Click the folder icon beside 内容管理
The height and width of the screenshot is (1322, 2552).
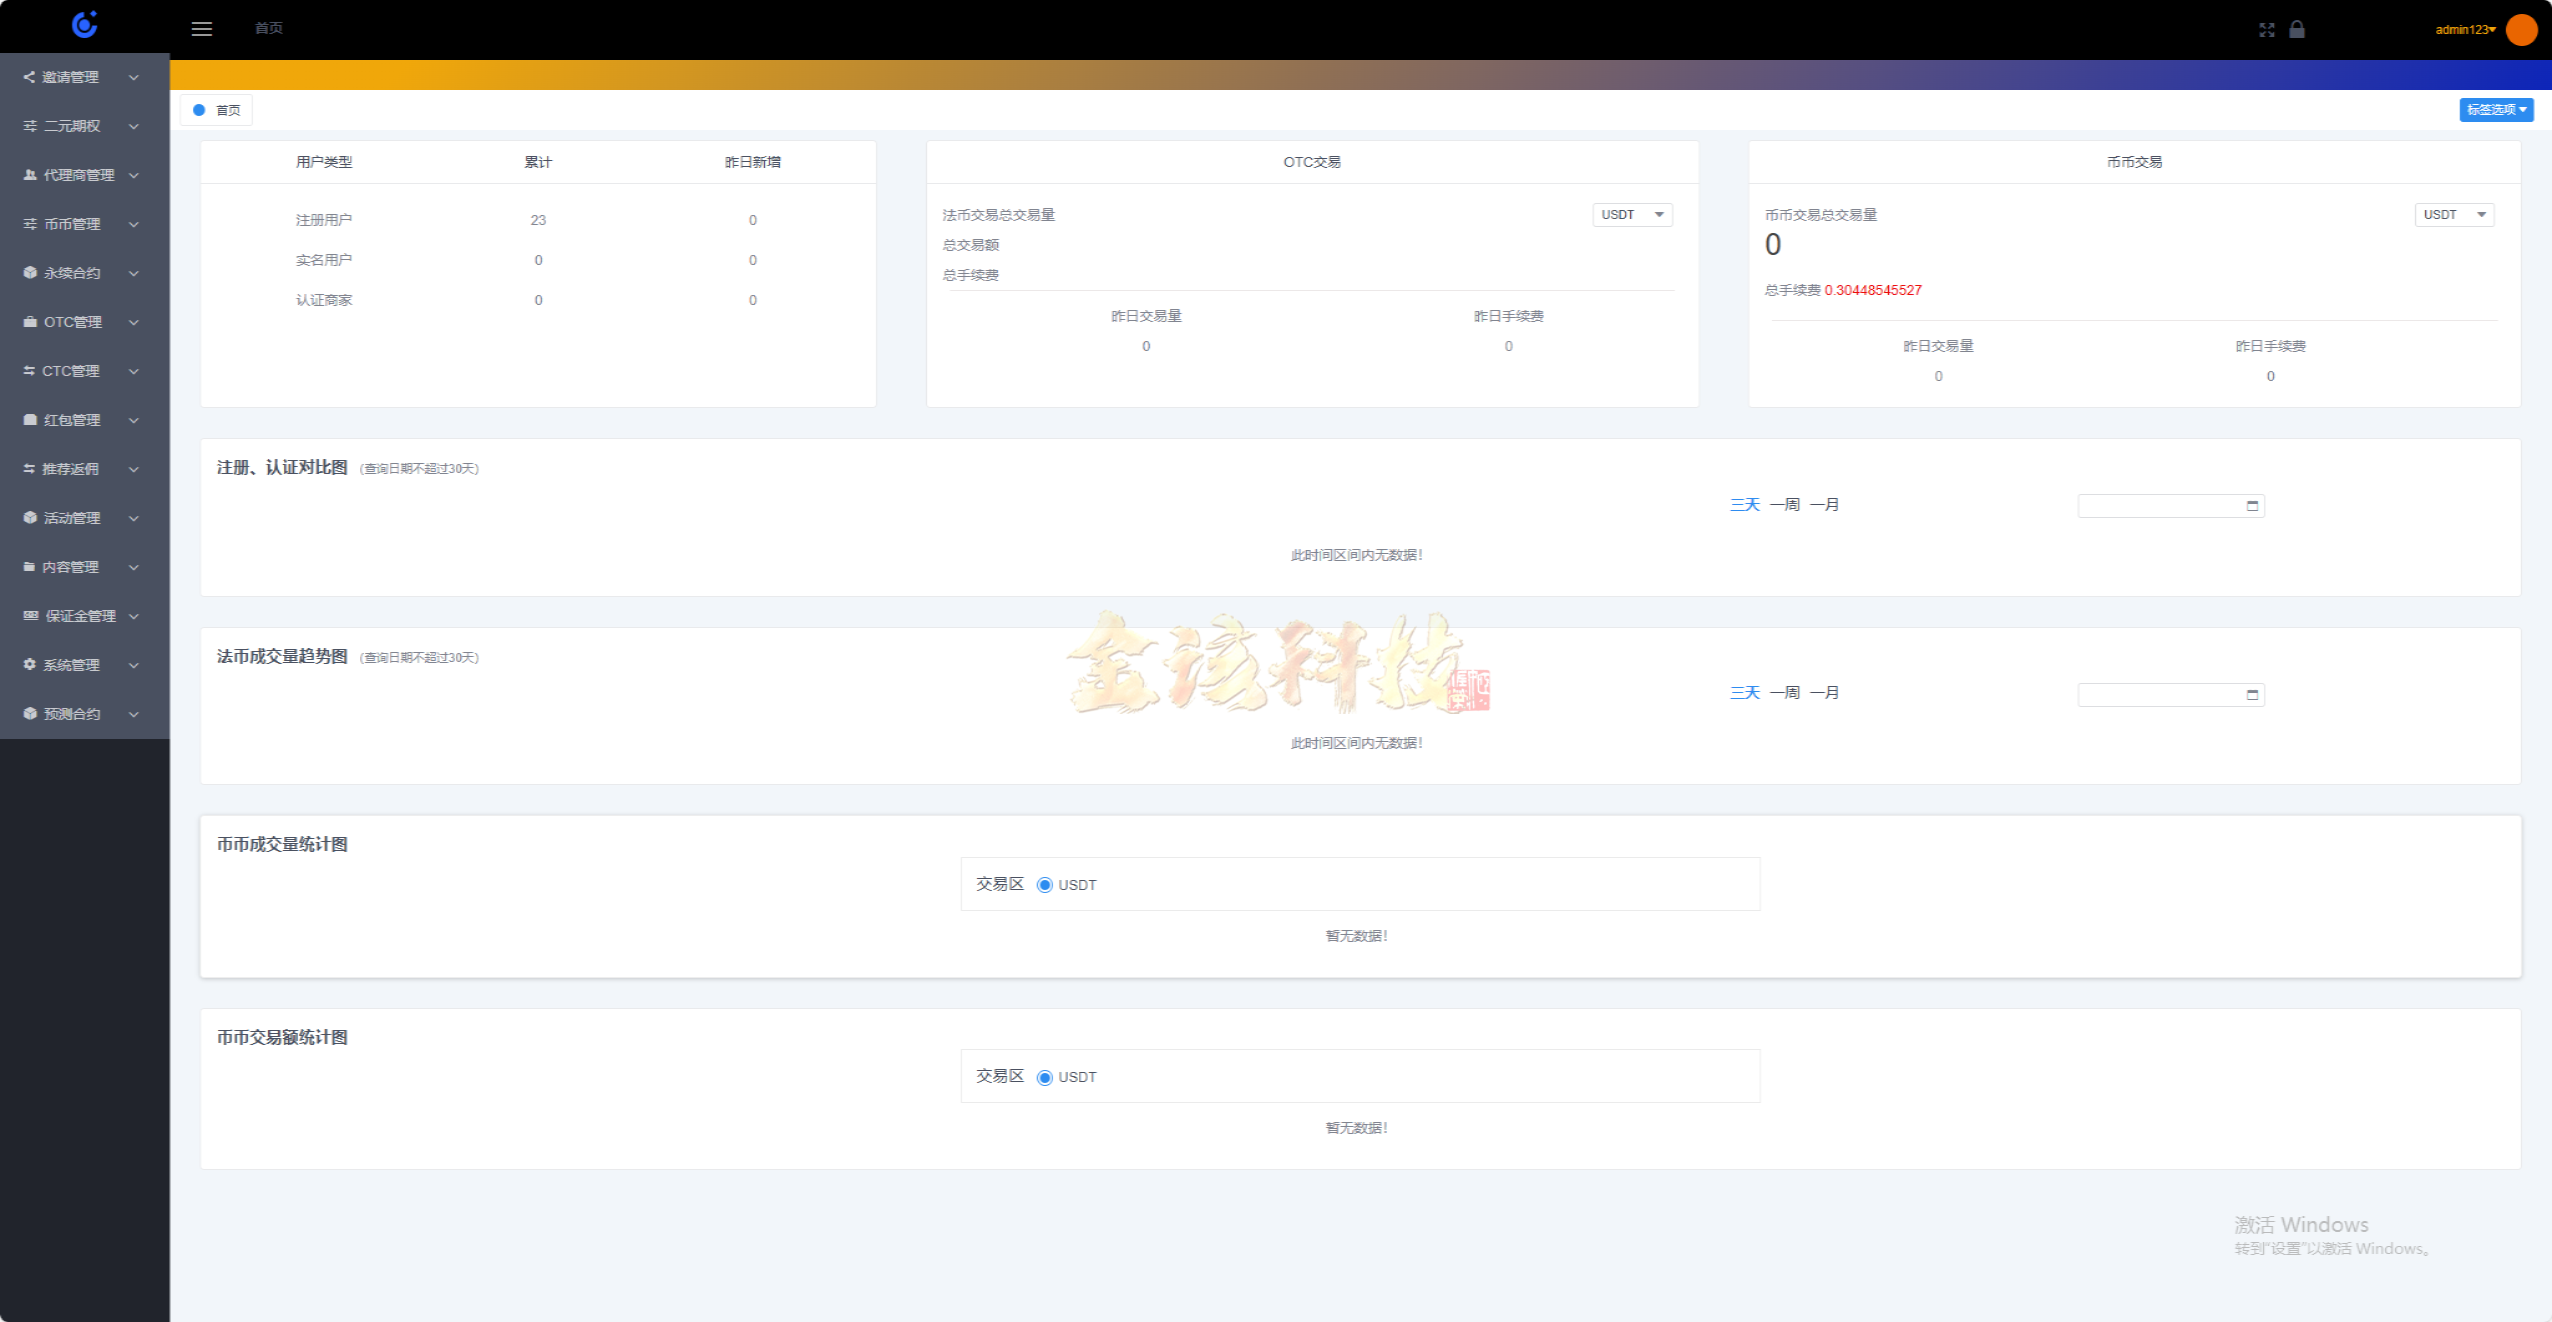pos(29,567)
